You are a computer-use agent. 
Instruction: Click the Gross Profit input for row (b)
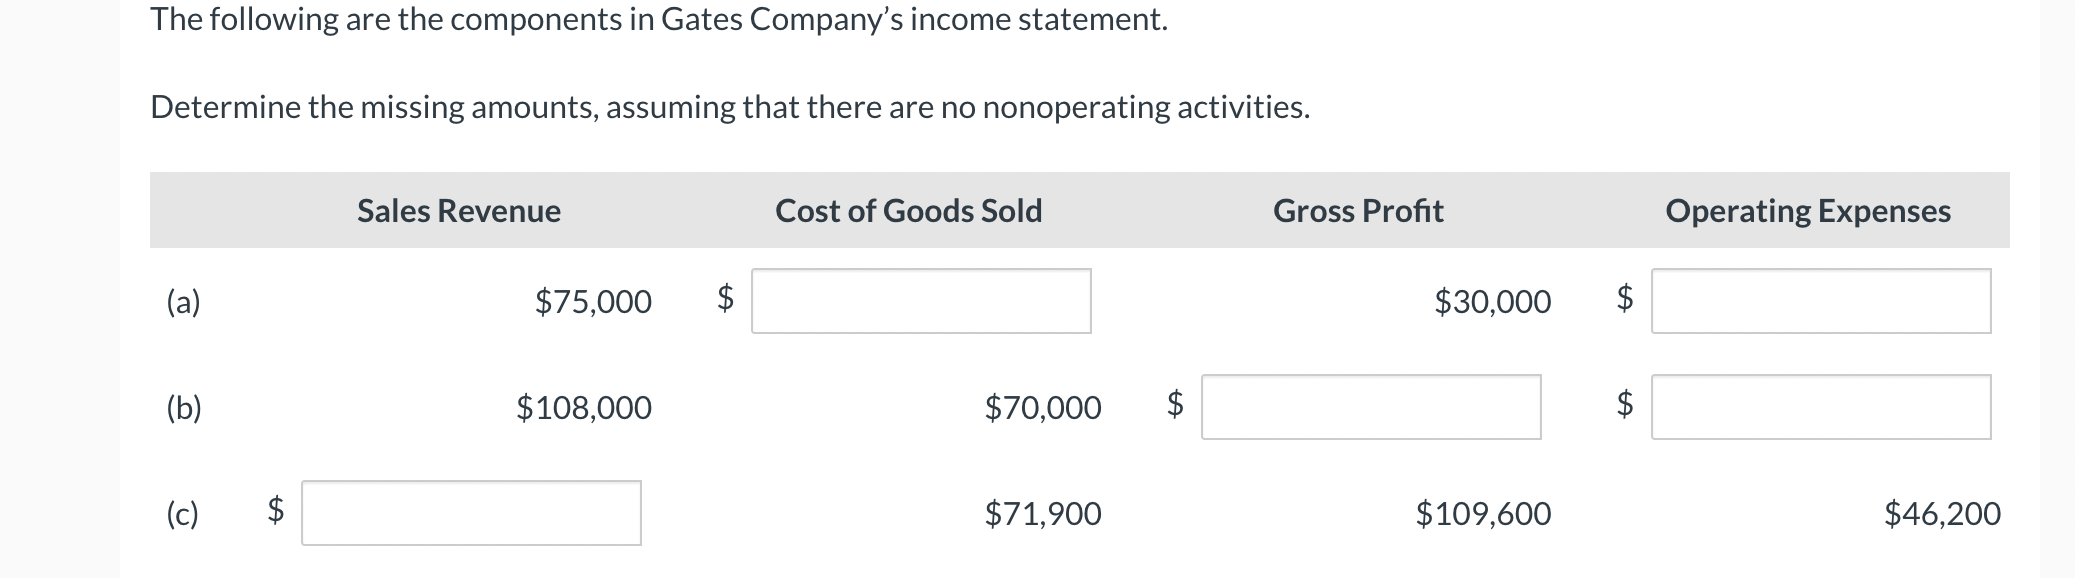(x=1370, y=406)
